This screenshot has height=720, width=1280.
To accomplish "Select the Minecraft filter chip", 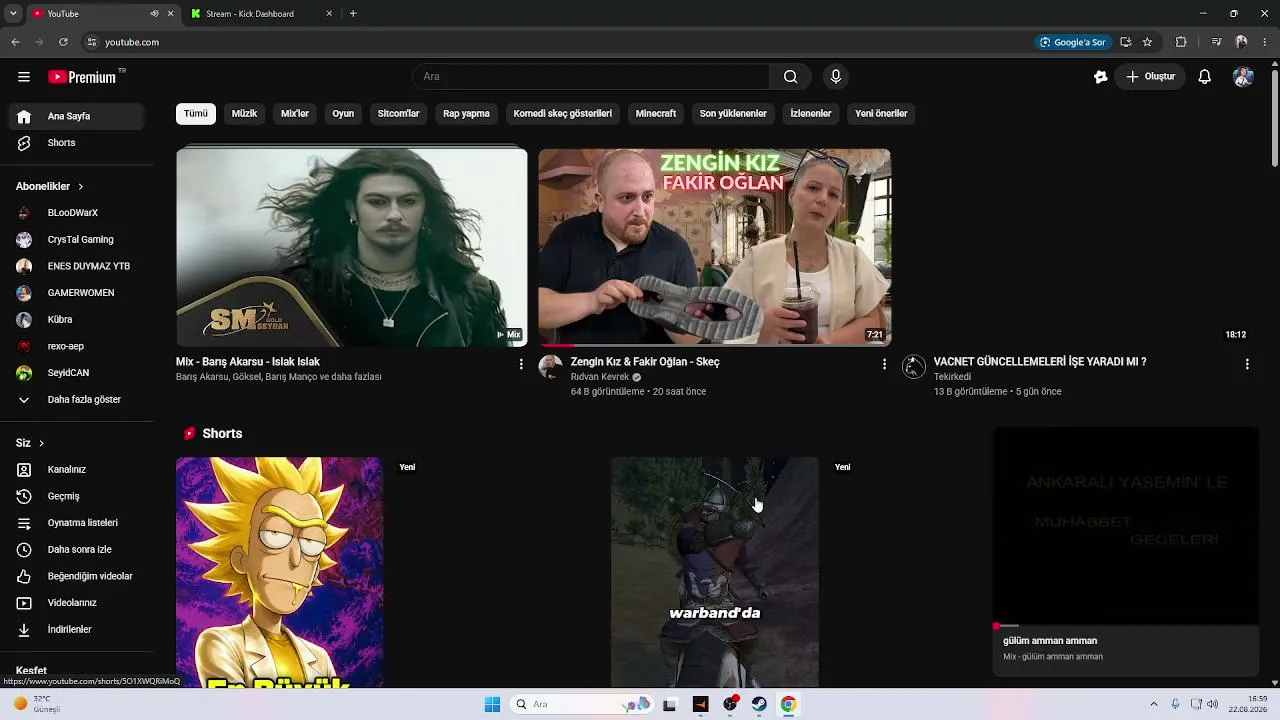I will (656, 114).
